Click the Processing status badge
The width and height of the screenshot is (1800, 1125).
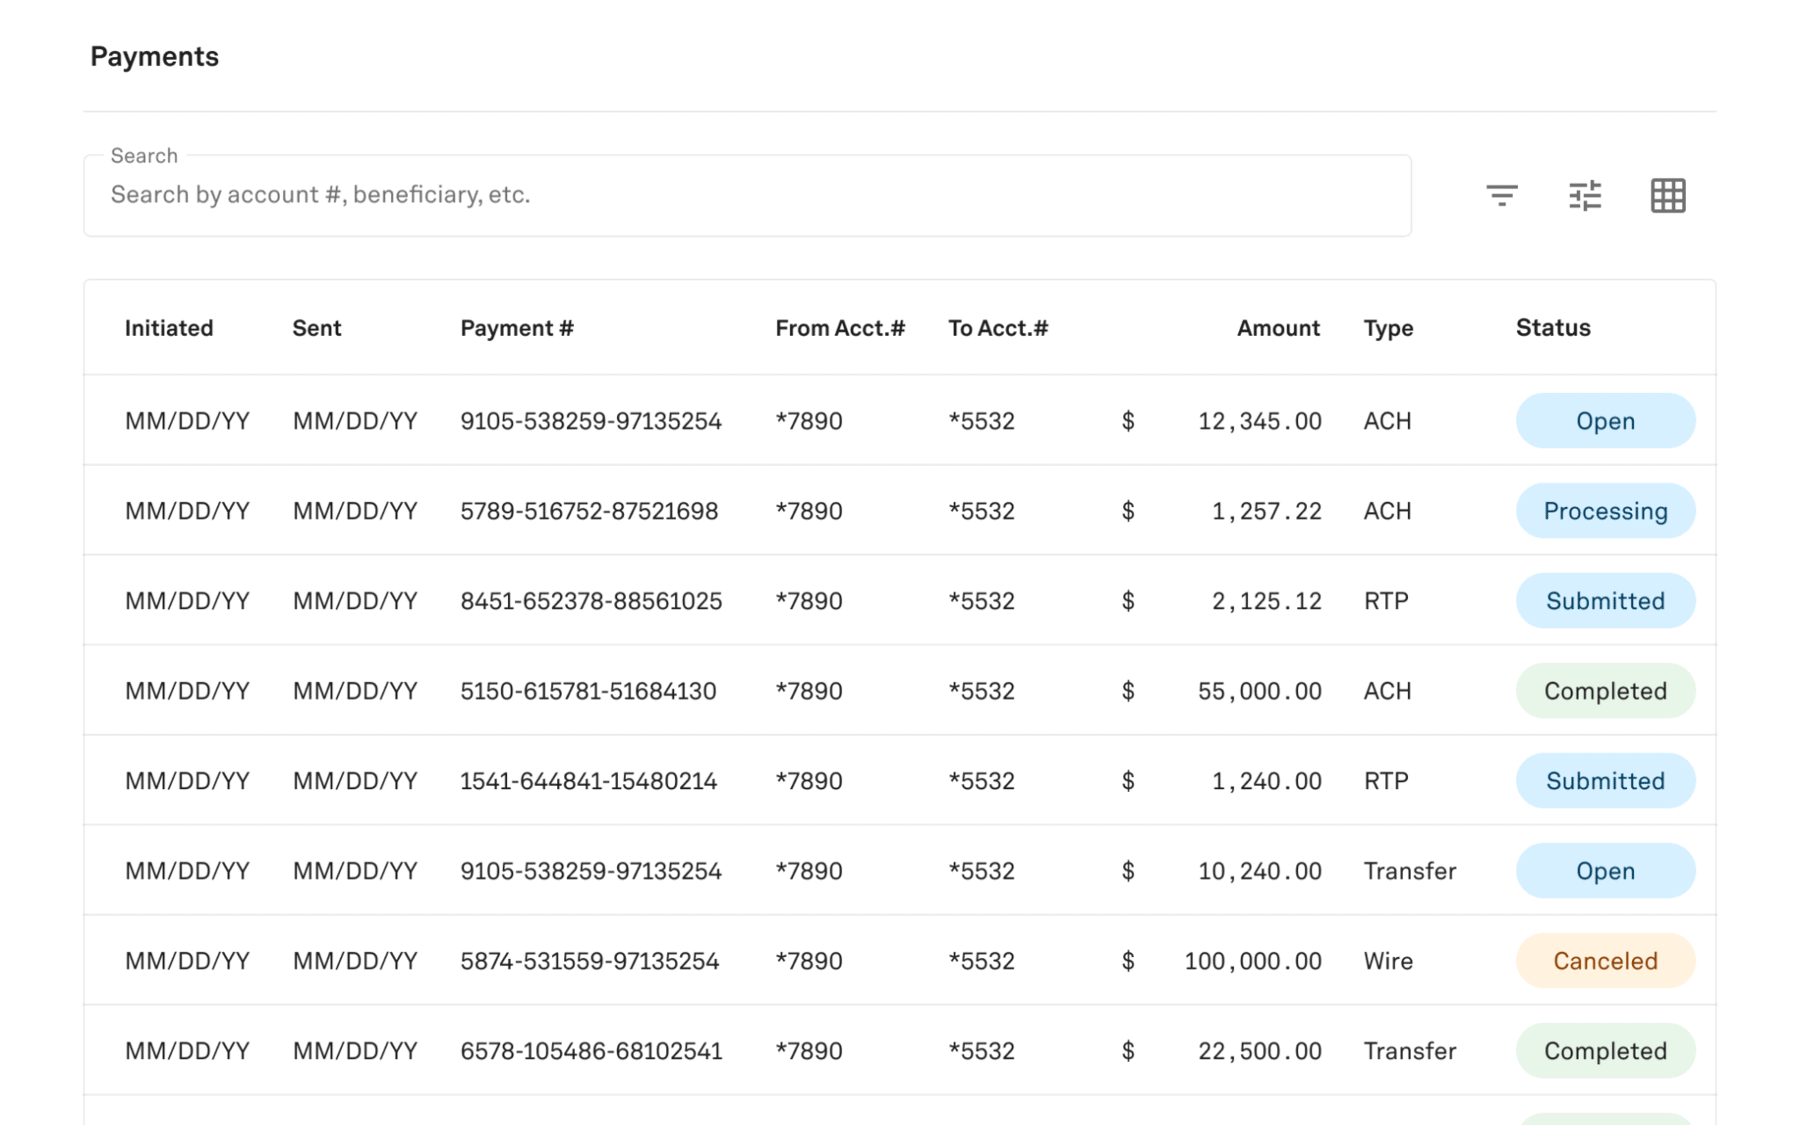[1605, 511]
